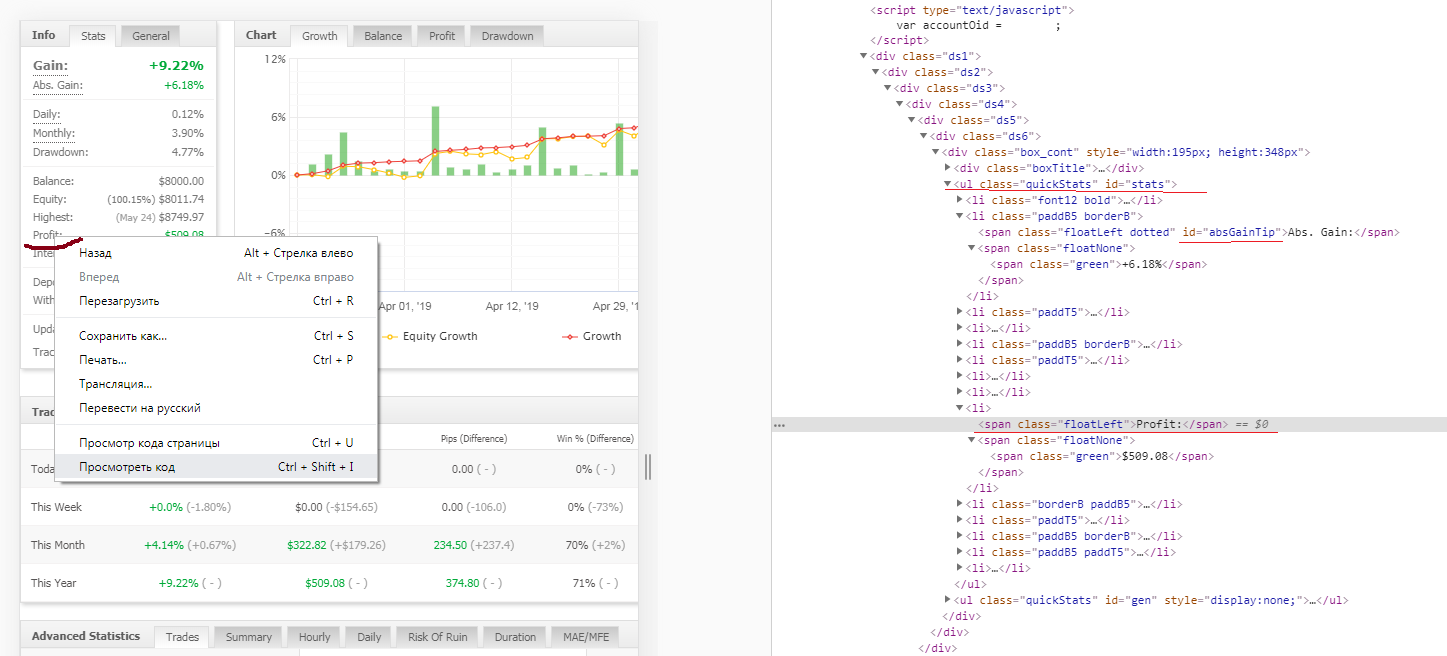Click the +9.22% Gain value
This screenshot has width=1447, height=656.
[176, 66]
